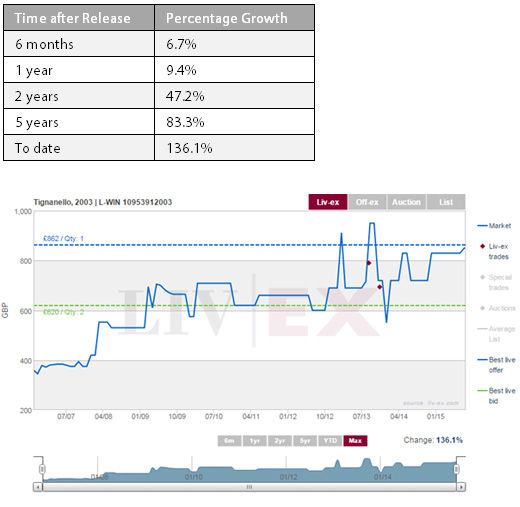Click the 01/10 navigator date label
520x507 pixels.
(x=194, y=477)
